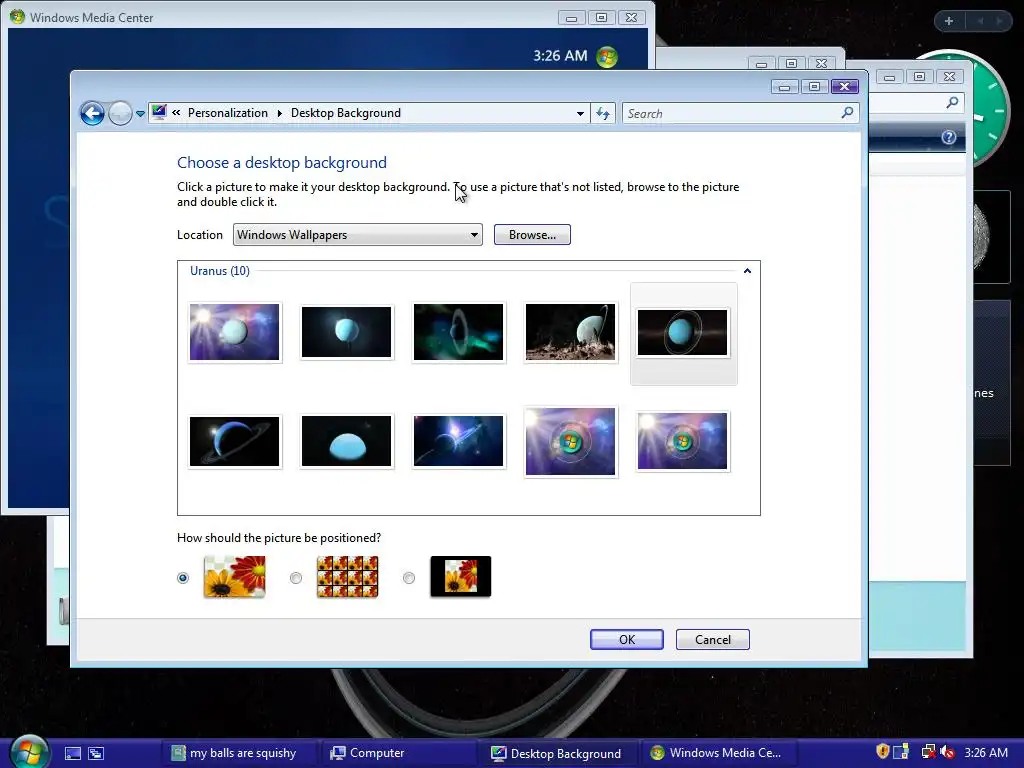Viewport: 1024px width, 768px height.
Task: Choose the fit-to-screen position radio button
Action: (x=183, y=578)
